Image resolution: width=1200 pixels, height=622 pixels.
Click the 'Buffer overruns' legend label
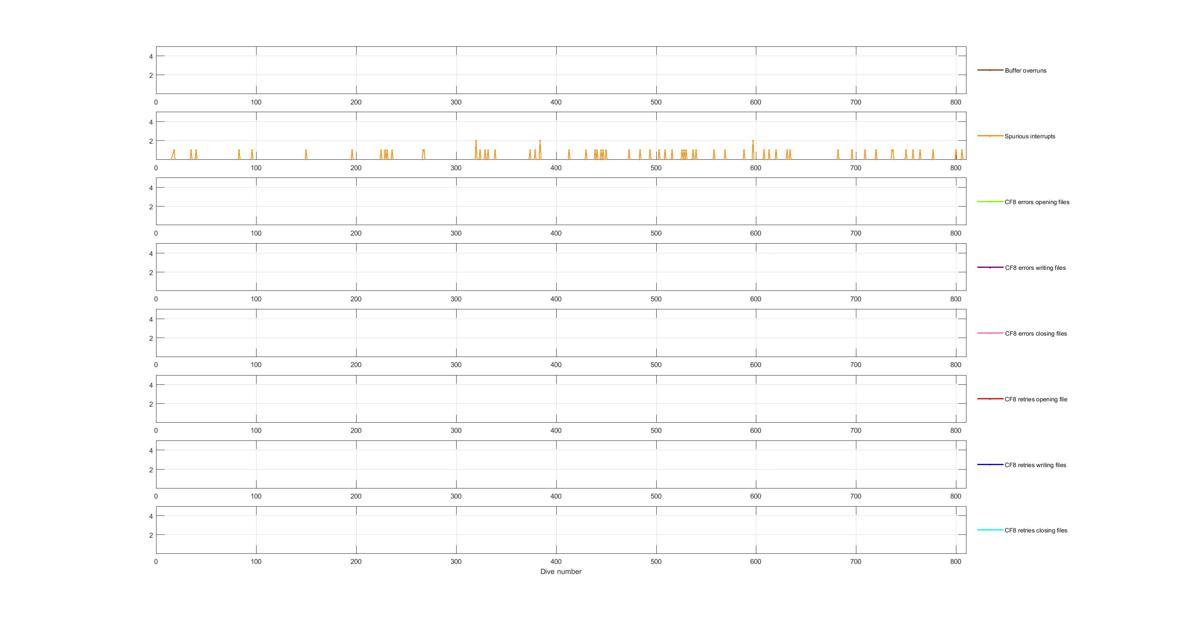pyautogui.click(x=1026, y=71)
